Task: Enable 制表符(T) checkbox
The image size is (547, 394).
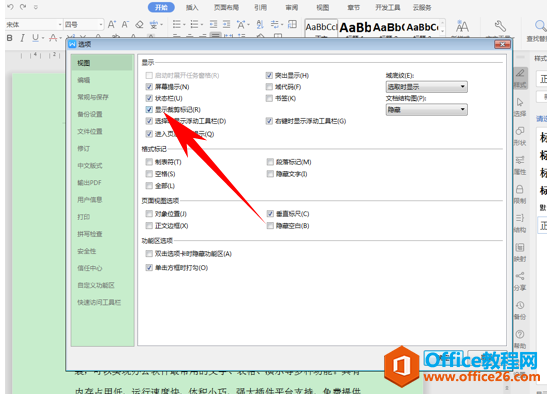Action: tap(149, 162)
